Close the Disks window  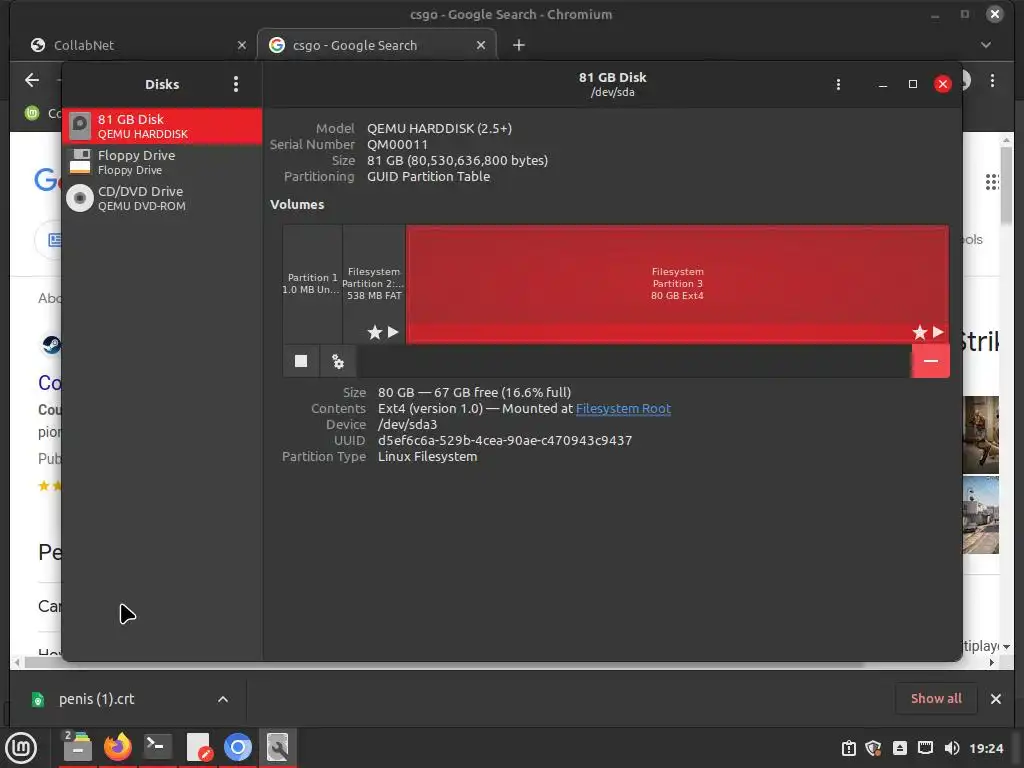coord(942,84)
